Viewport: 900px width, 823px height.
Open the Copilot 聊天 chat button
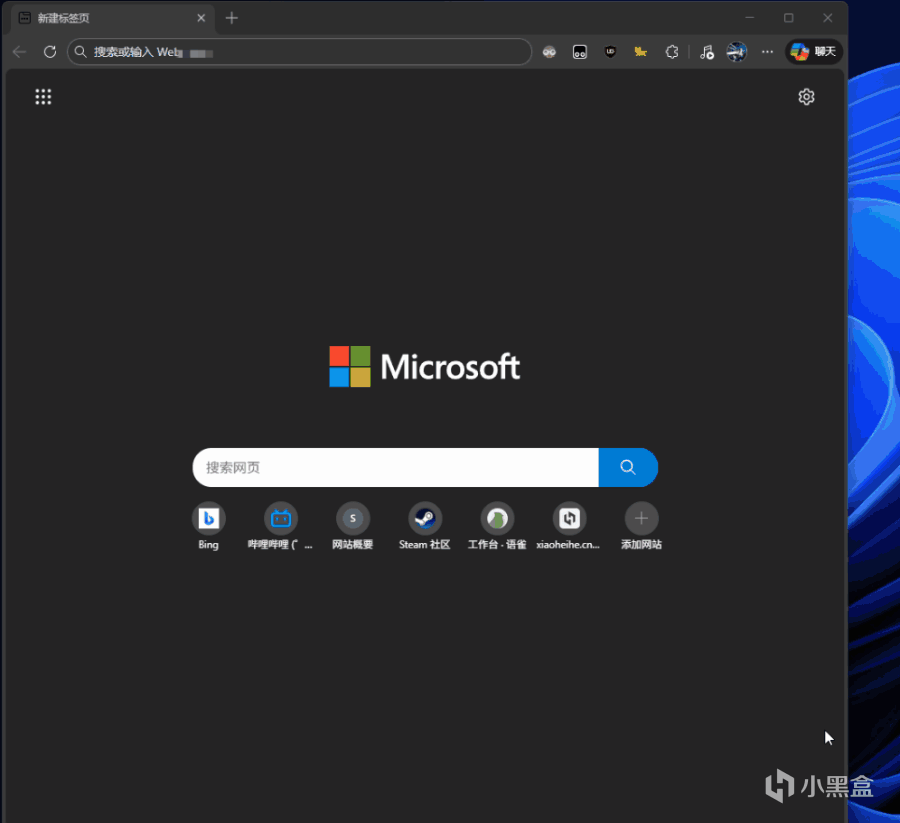pos(813,52)
